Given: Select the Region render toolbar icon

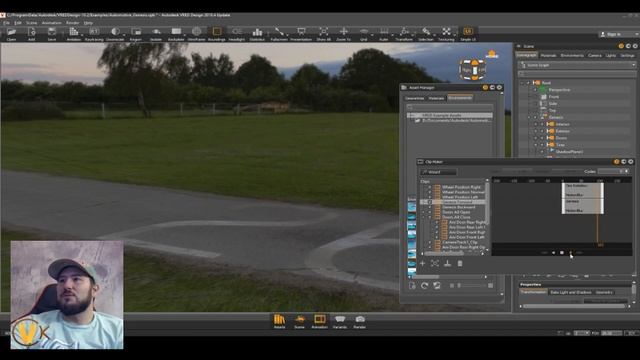Looking at the screenshot, I should [136, 32].
